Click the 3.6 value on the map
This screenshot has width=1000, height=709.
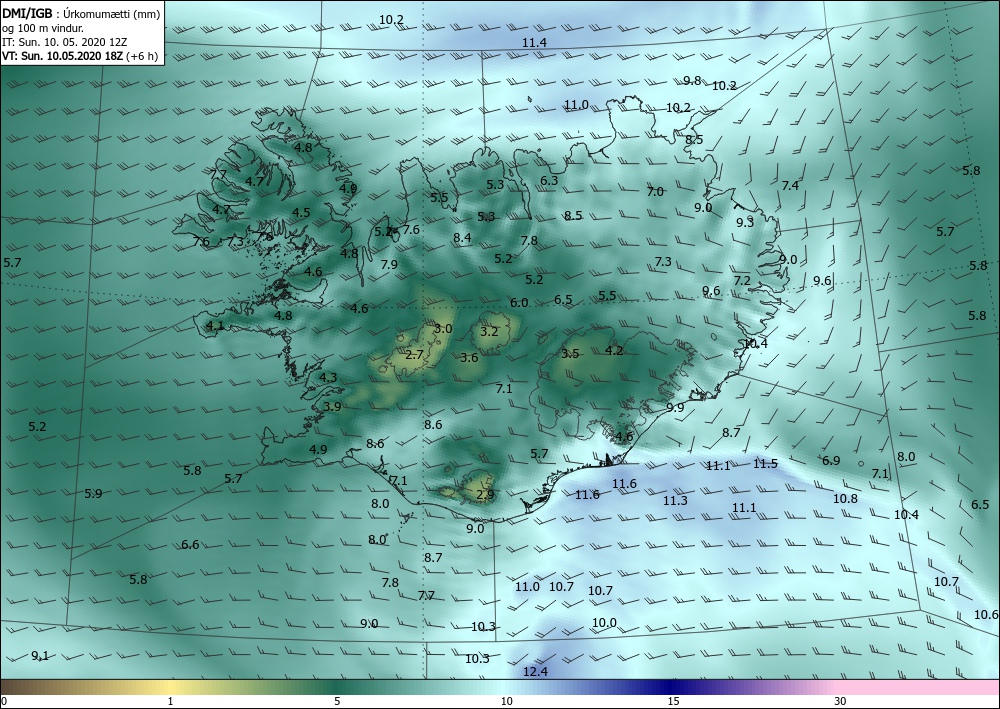469,358
